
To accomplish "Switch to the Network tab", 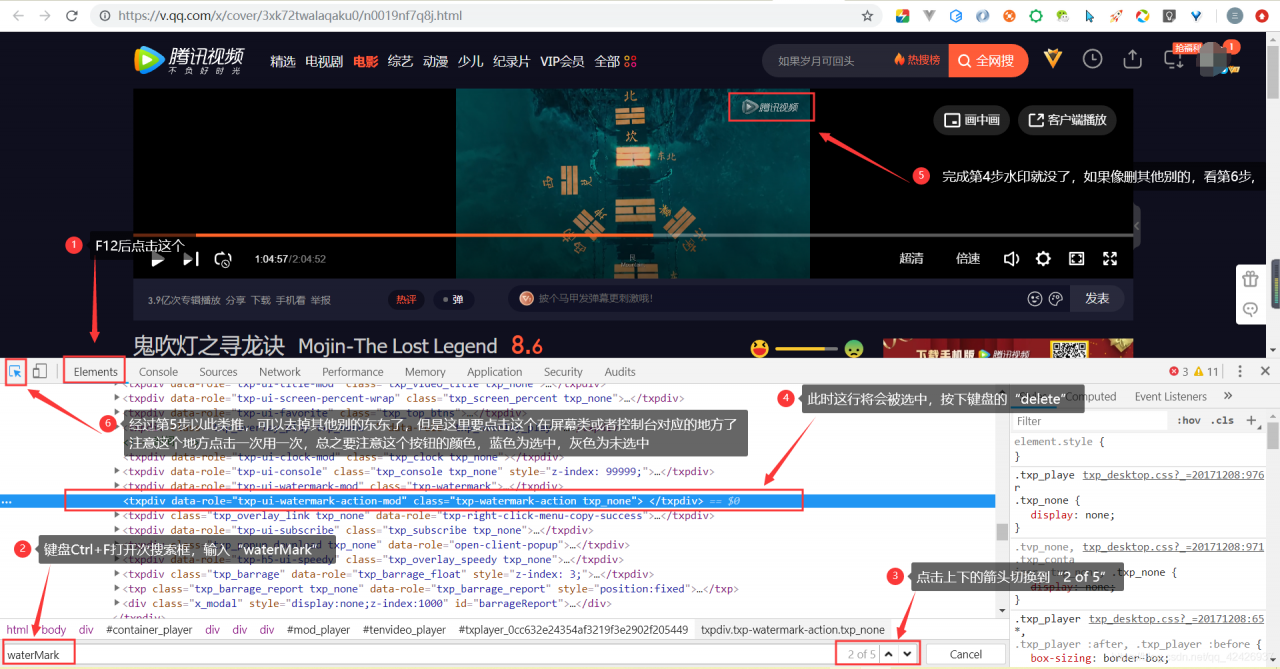I will (280, 372).
